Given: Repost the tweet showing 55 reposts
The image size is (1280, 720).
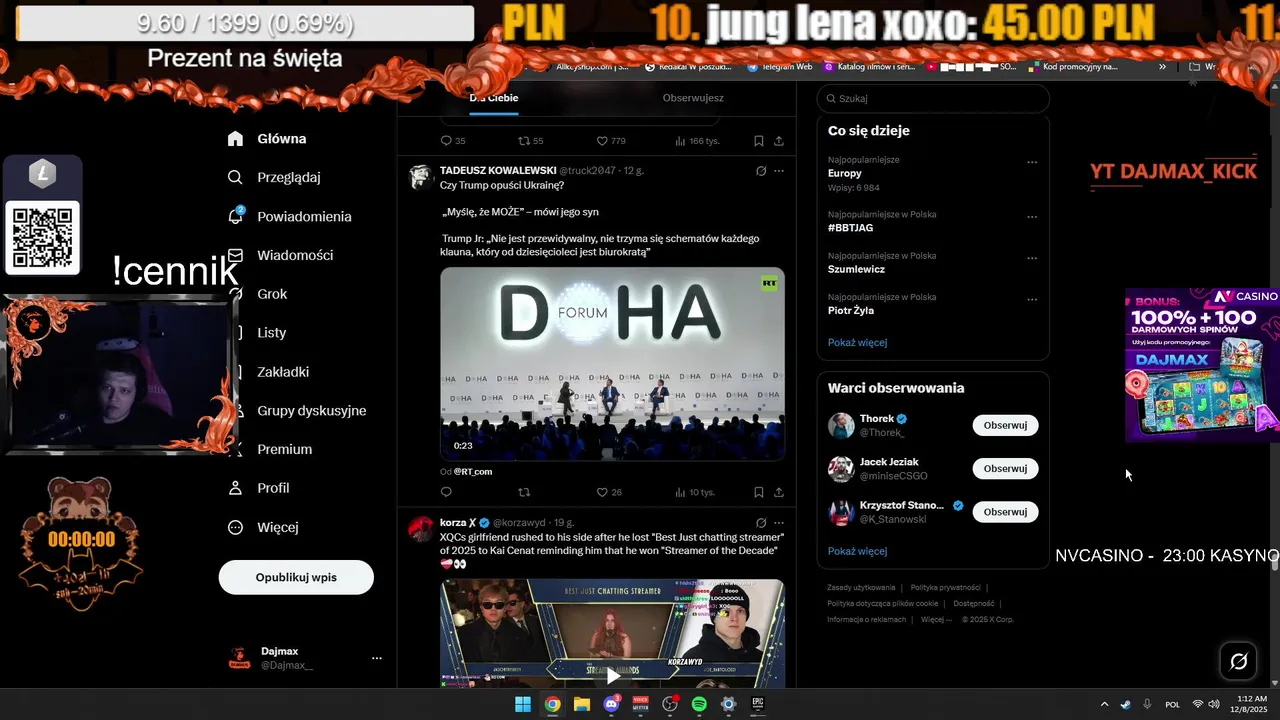Looking at the screenshot, I should coord(524,141).
